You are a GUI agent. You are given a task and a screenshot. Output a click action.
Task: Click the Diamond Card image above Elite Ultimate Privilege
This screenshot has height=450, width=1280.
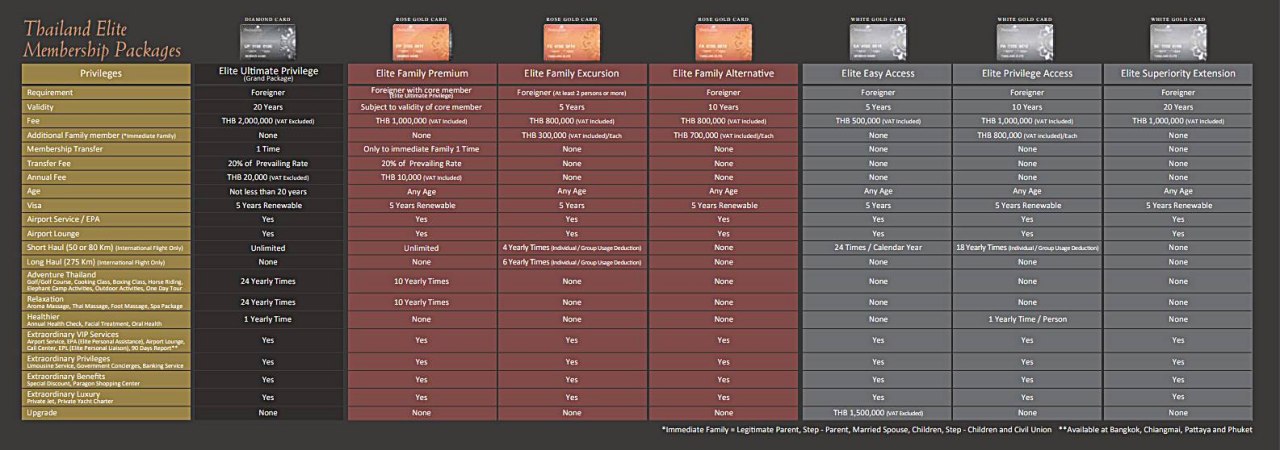pyautogui.click(x=268, y=42)
